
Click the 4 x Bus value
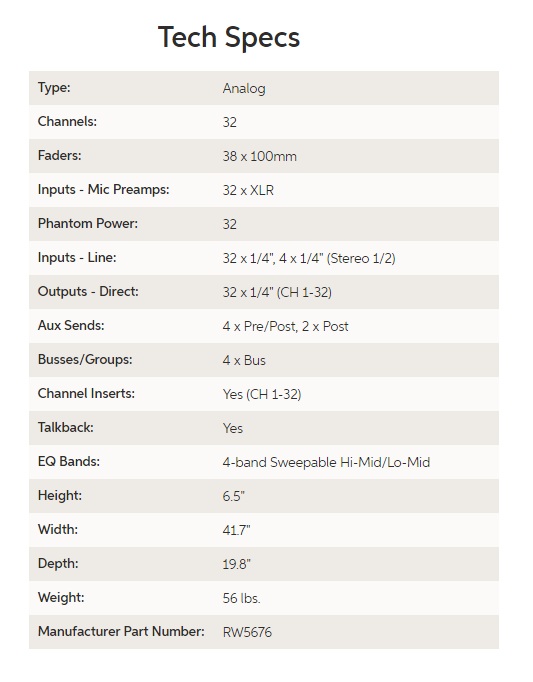(244, 360)
